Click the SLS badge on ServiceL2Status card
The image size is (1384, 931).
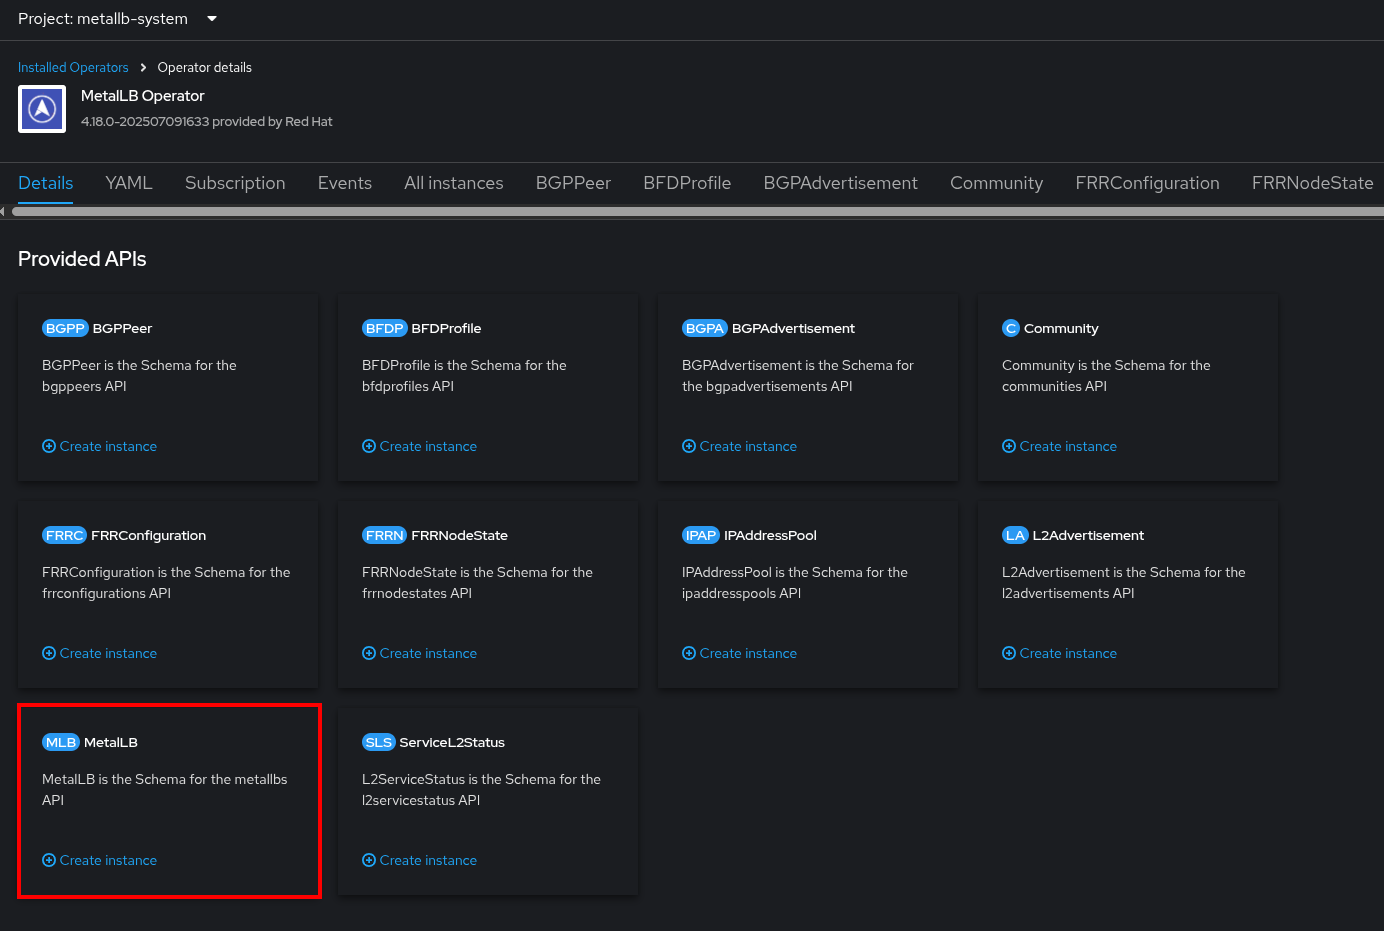tap(379, 742)
